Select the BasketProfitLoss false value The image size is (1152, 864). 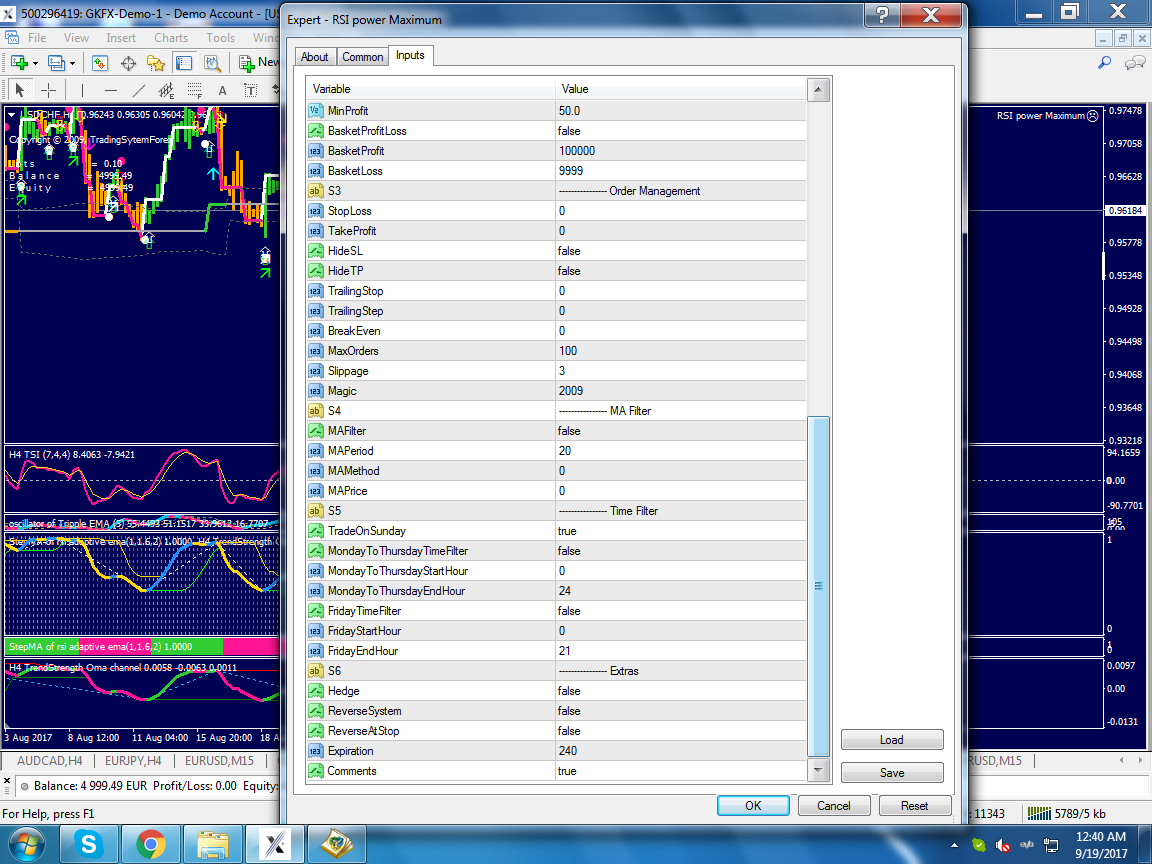680,131
